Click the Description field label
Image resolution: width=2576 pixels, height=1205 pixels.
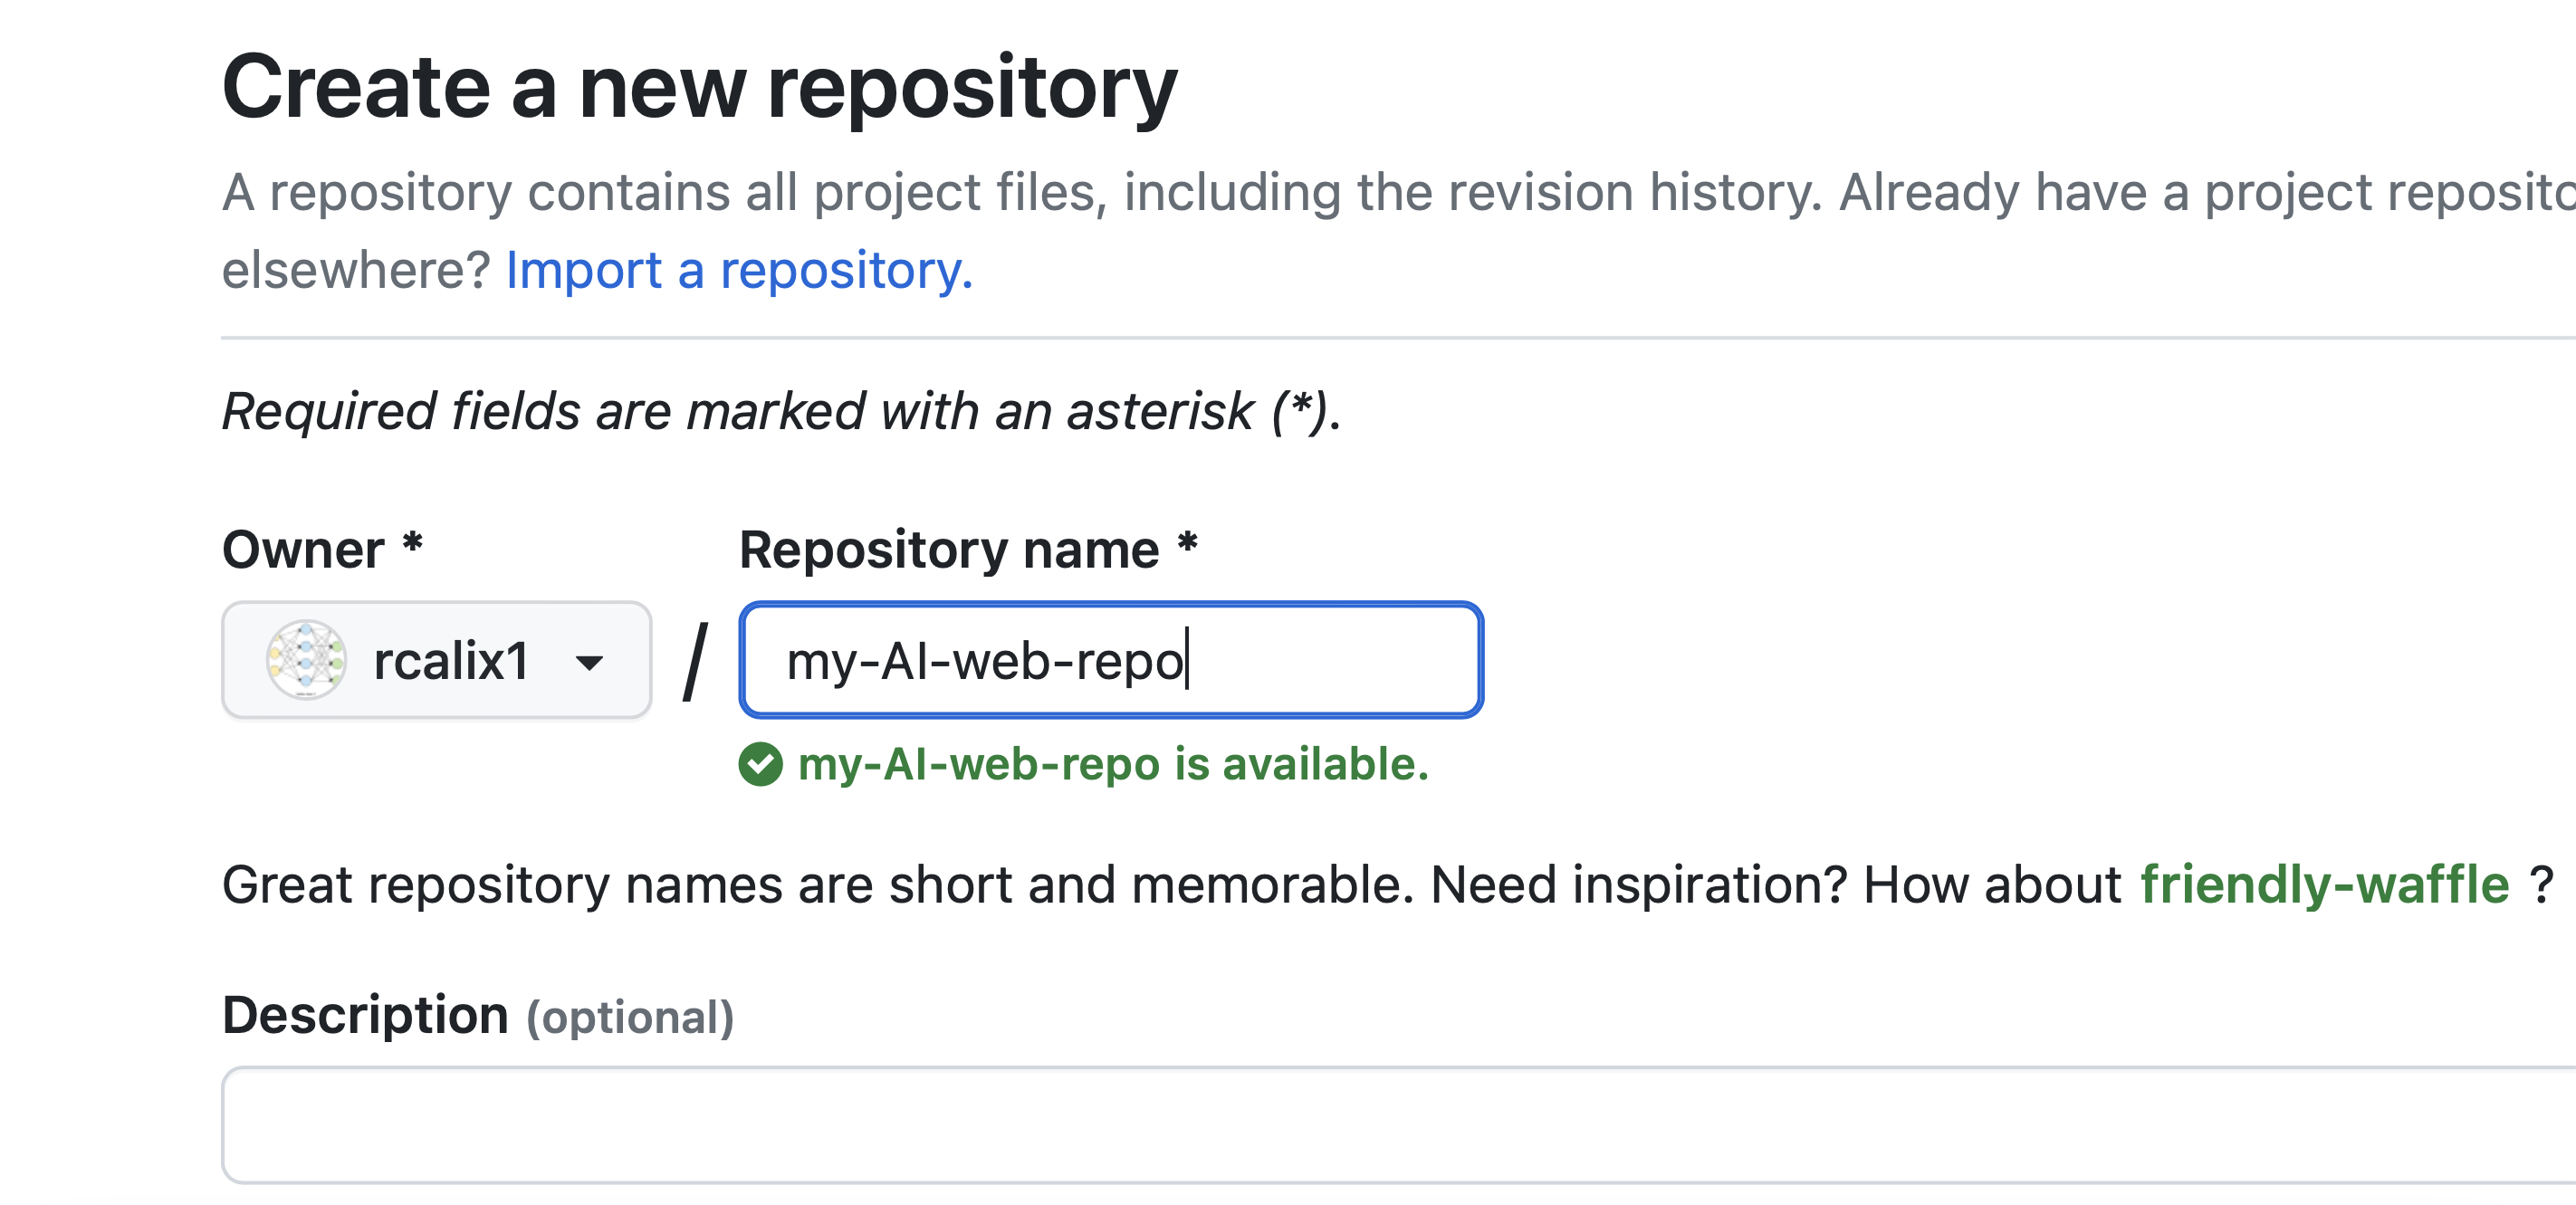click(365, 1016)
